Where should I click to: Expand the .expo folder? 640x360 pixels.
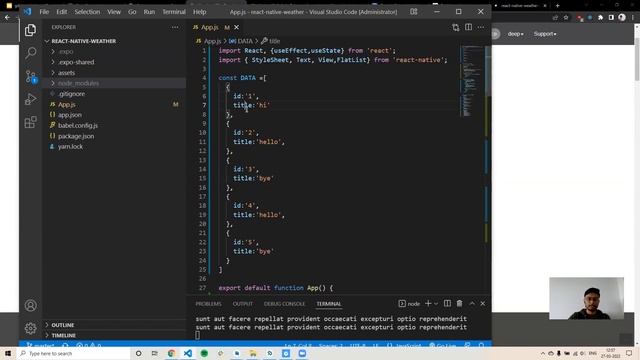pos(114,52)
